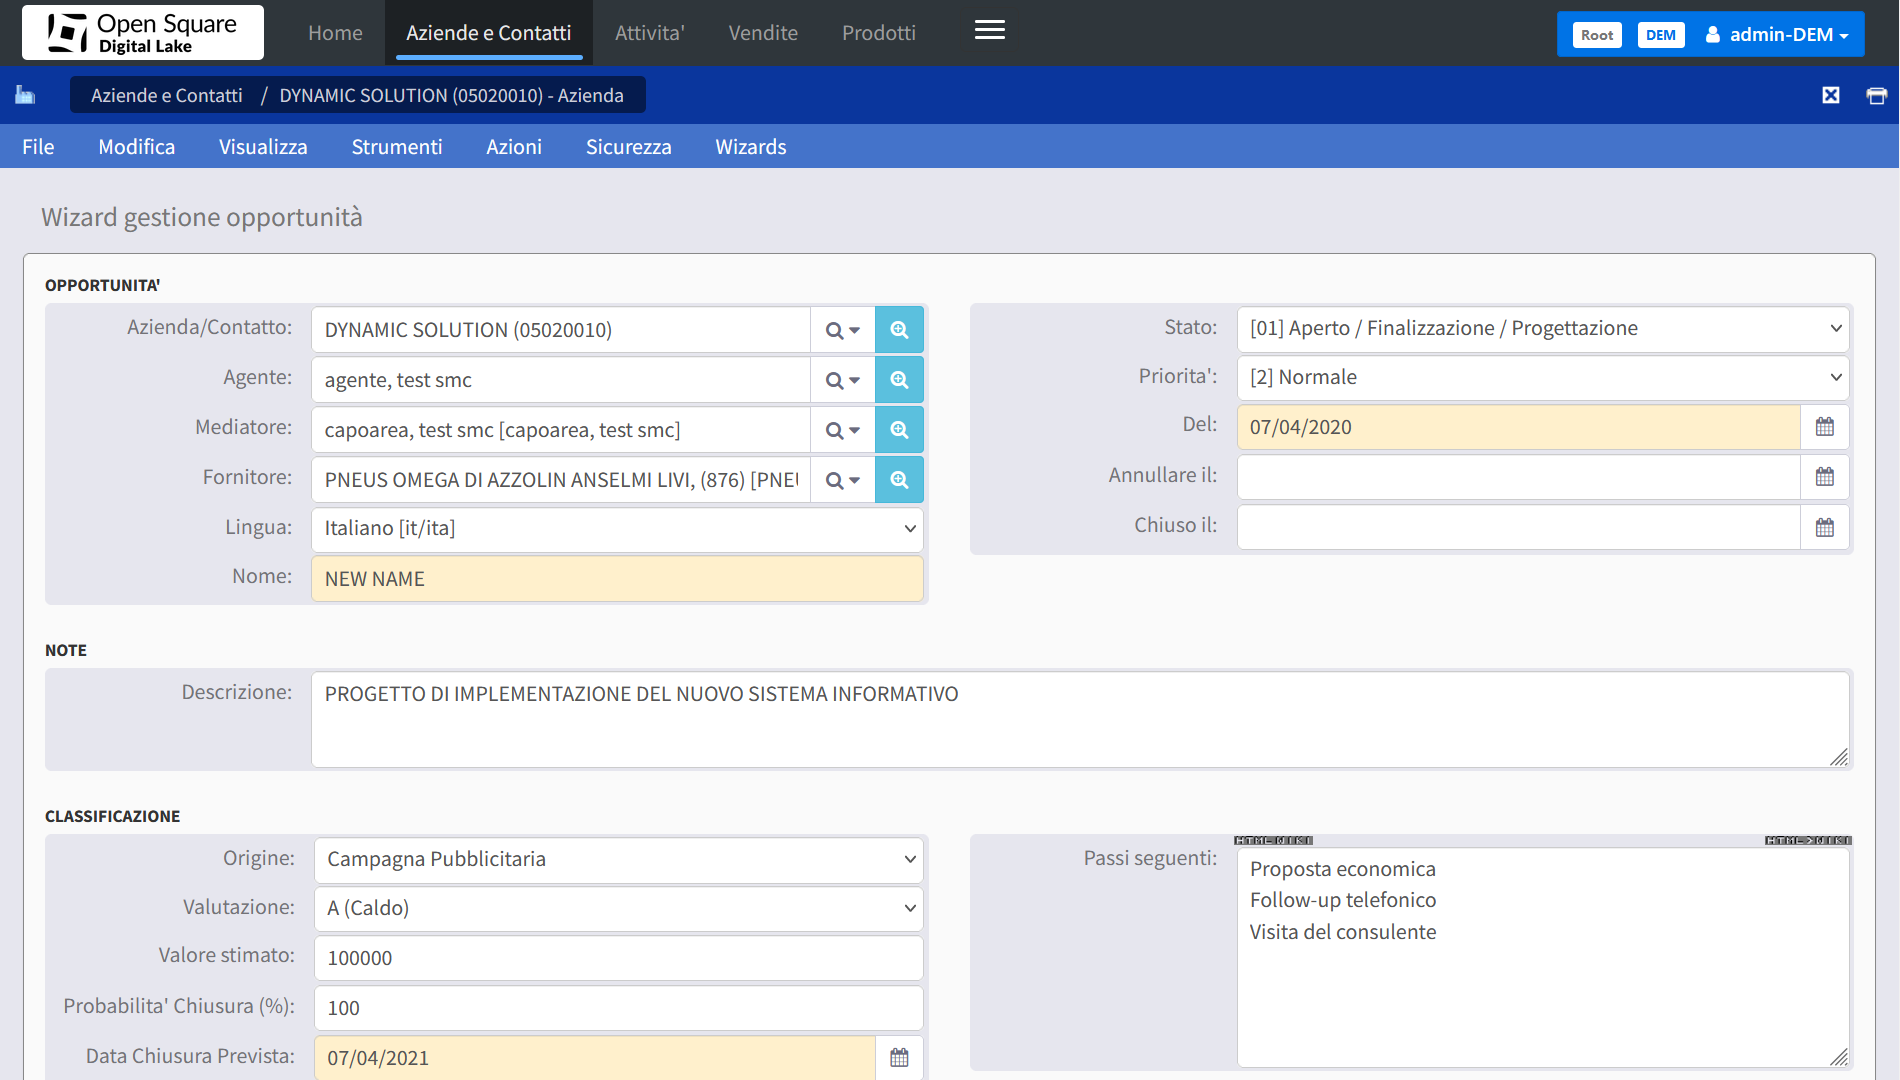Click the factory icon beside the breadcrumb
Image resolution: width=1900 pixels, height=1080 pixels.
tap(25, 95)
